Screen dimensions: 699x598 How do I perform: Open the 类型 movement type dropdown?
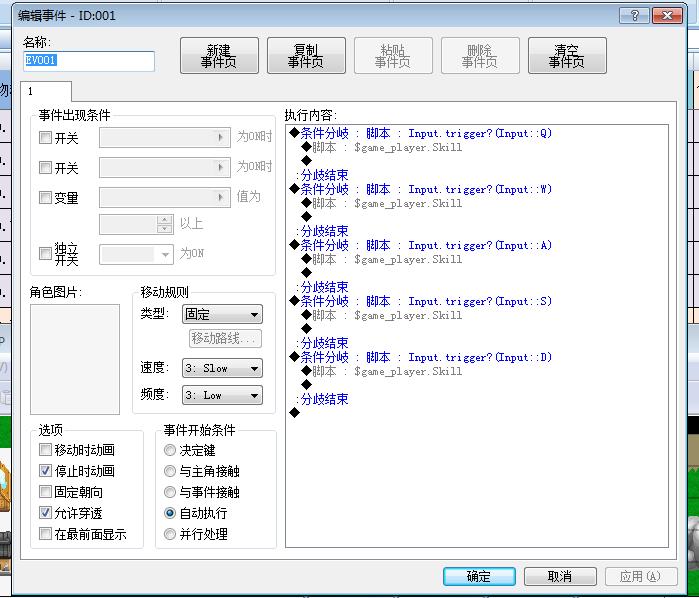[222, 314]
